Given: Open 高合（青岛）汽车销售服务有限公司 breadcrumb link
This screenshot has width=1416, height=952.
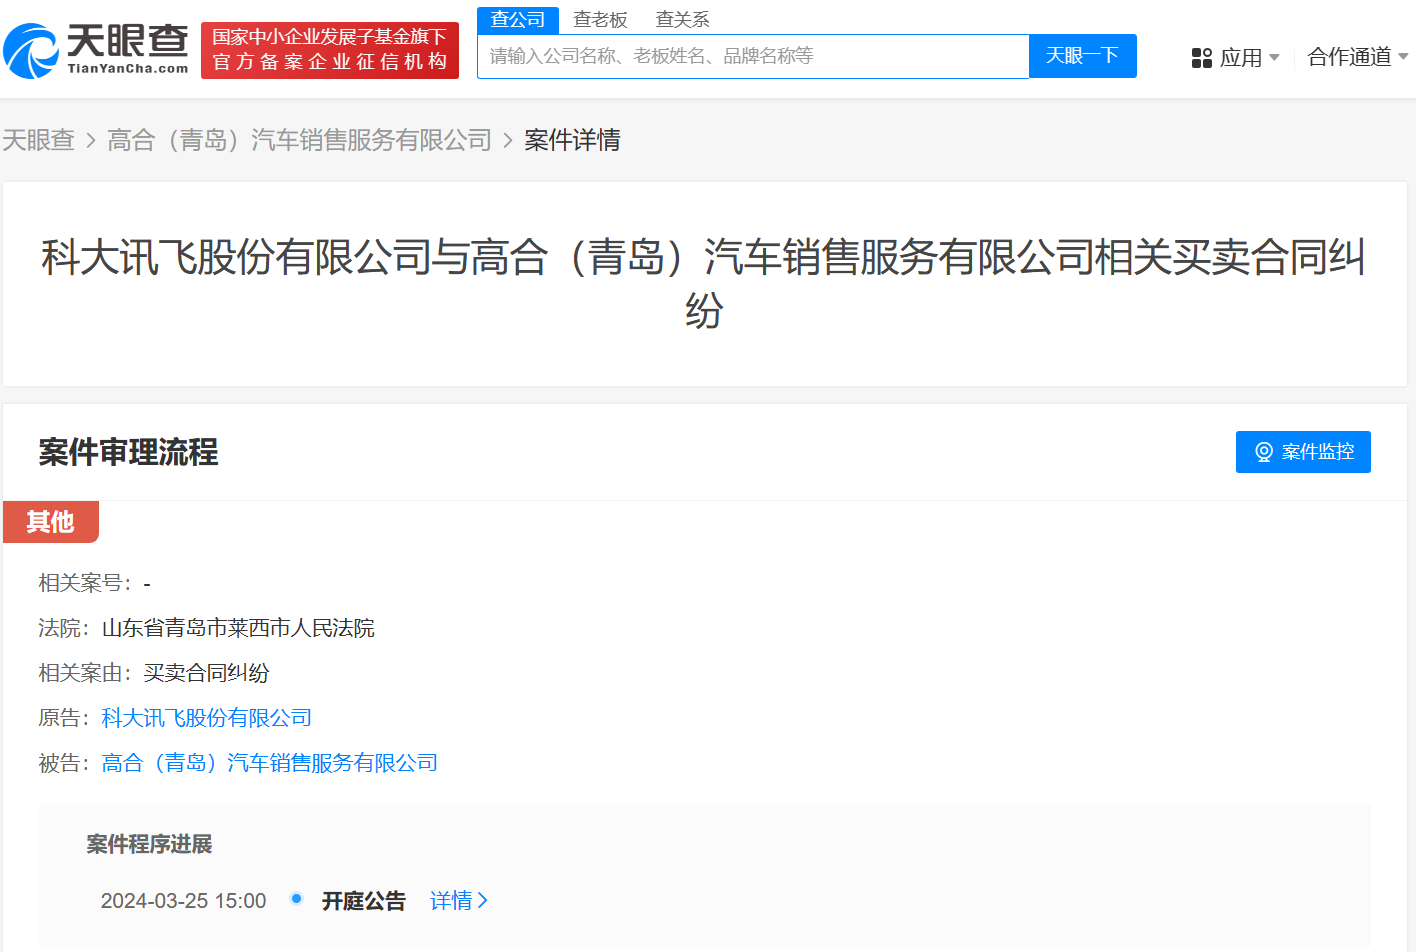Looking at the screenshot, I should pos(299,140).
